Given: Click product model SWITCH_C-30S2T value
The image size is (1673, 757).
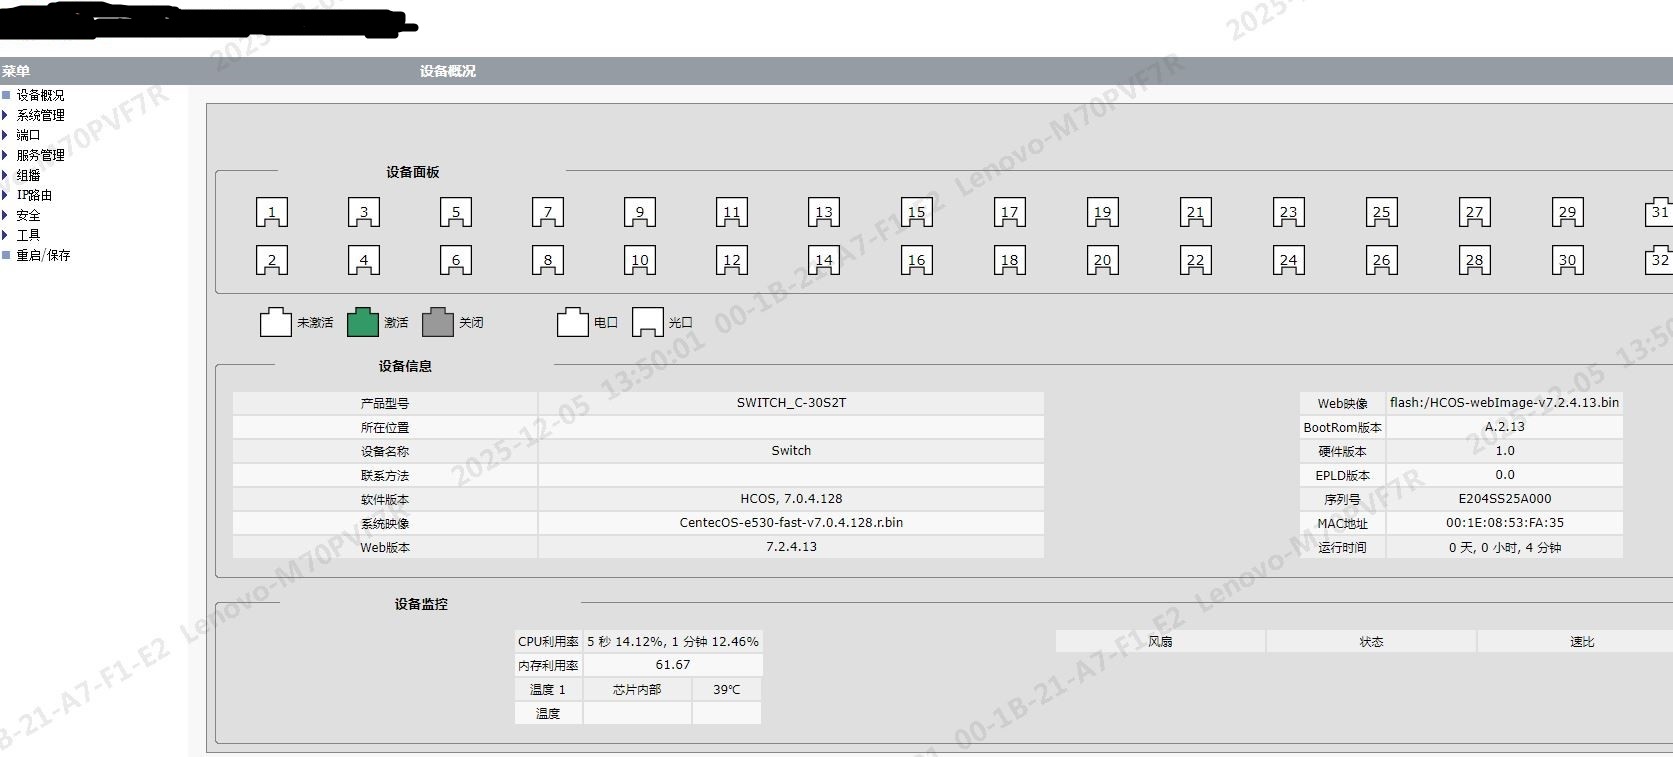Looking at the screenshot, I should [791, 403].
